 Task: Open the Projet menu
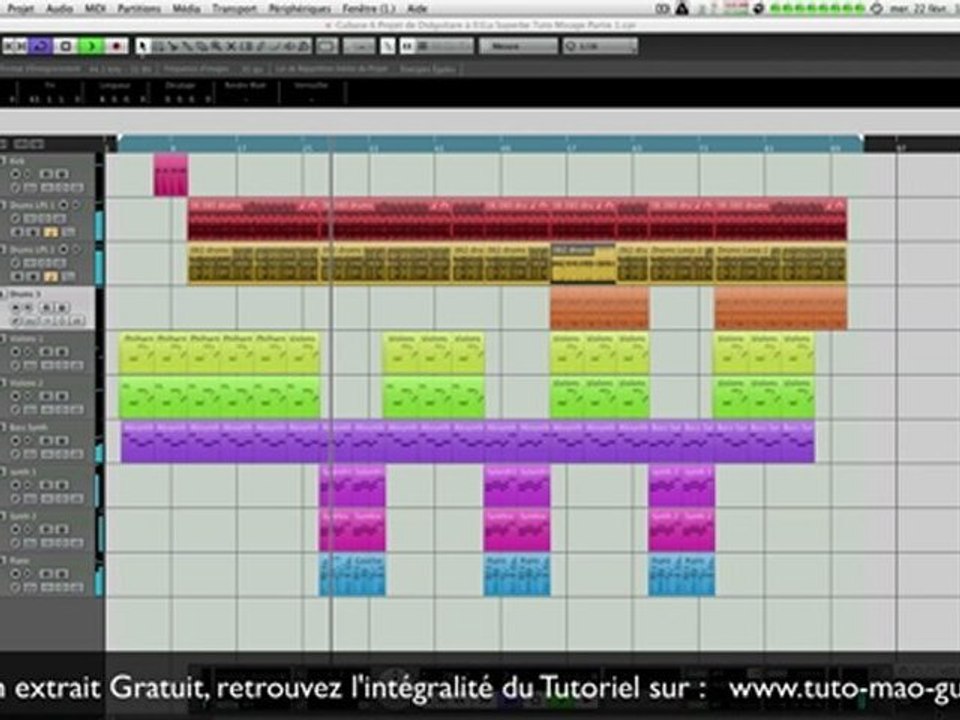20,9
